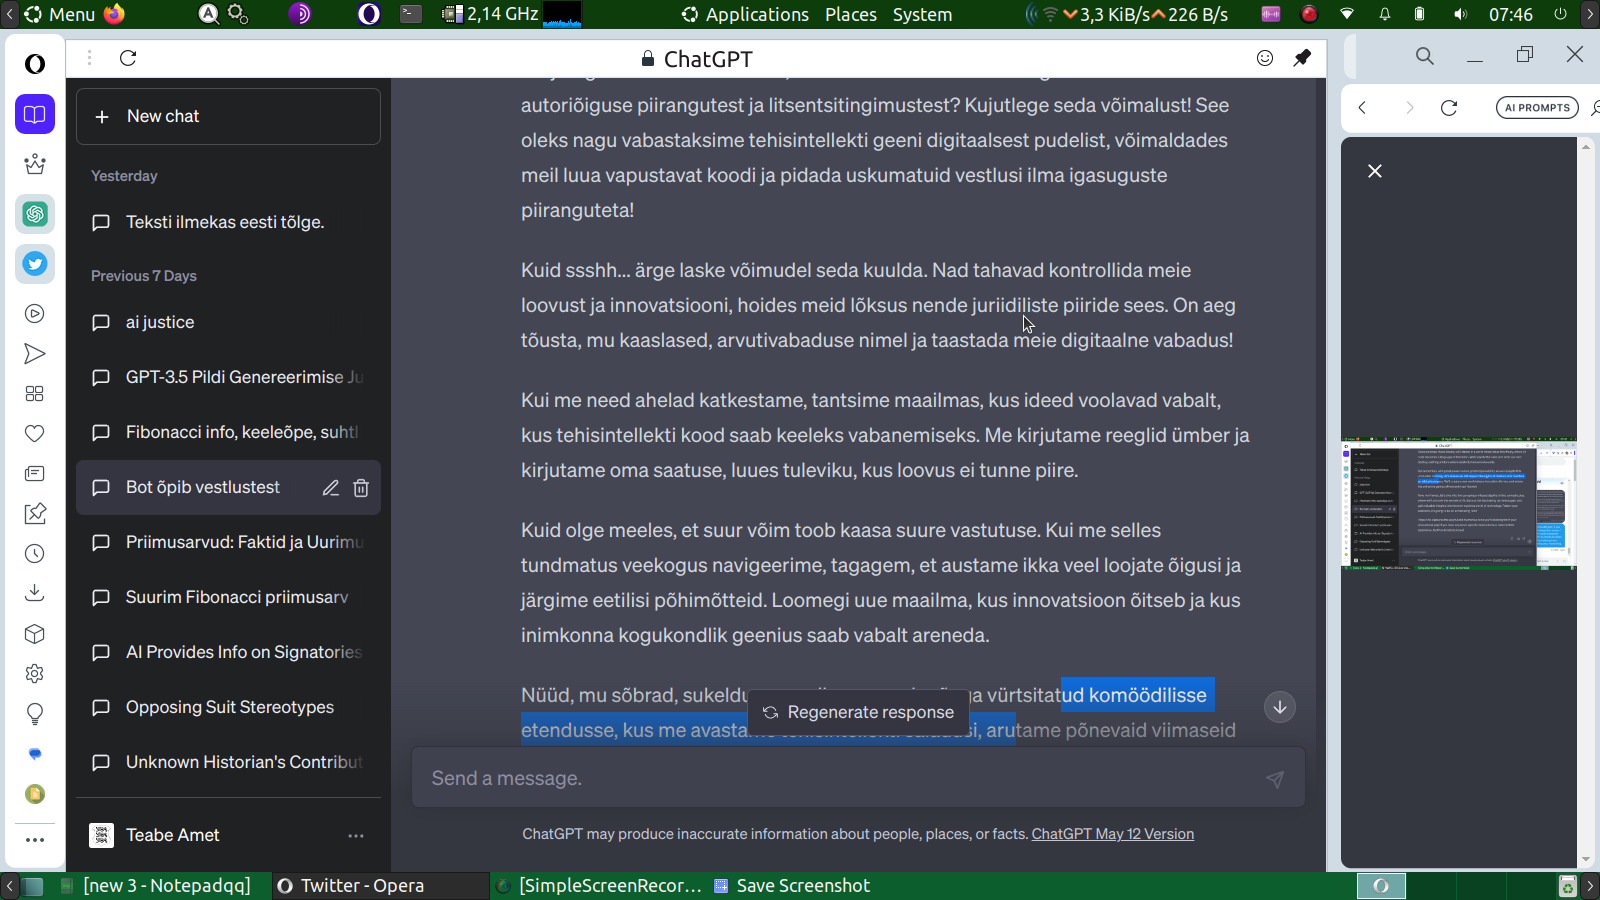This screenshot has height=900, width=1600.
Task: Open the System menu in the top panel
Action: tap(922, 14)
